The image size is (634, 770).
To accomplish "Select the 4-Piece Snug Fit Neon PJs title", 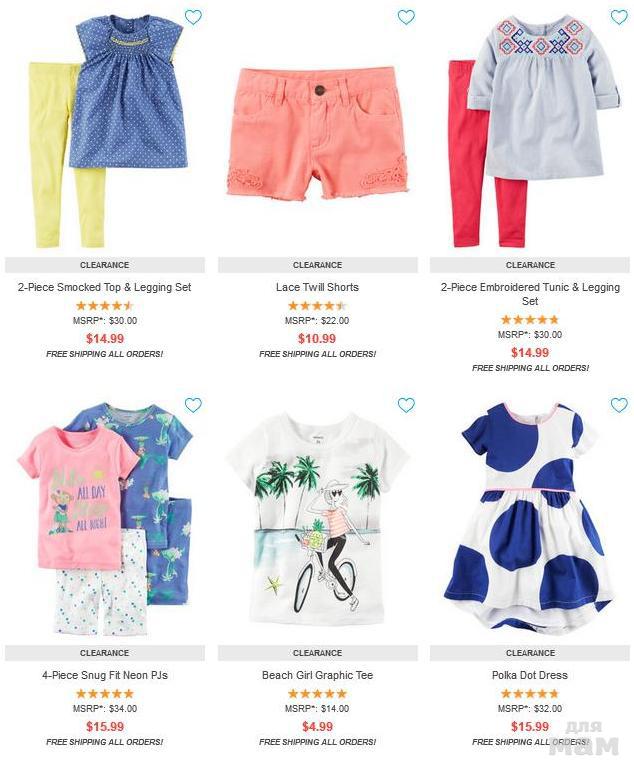I will (105, 675).
